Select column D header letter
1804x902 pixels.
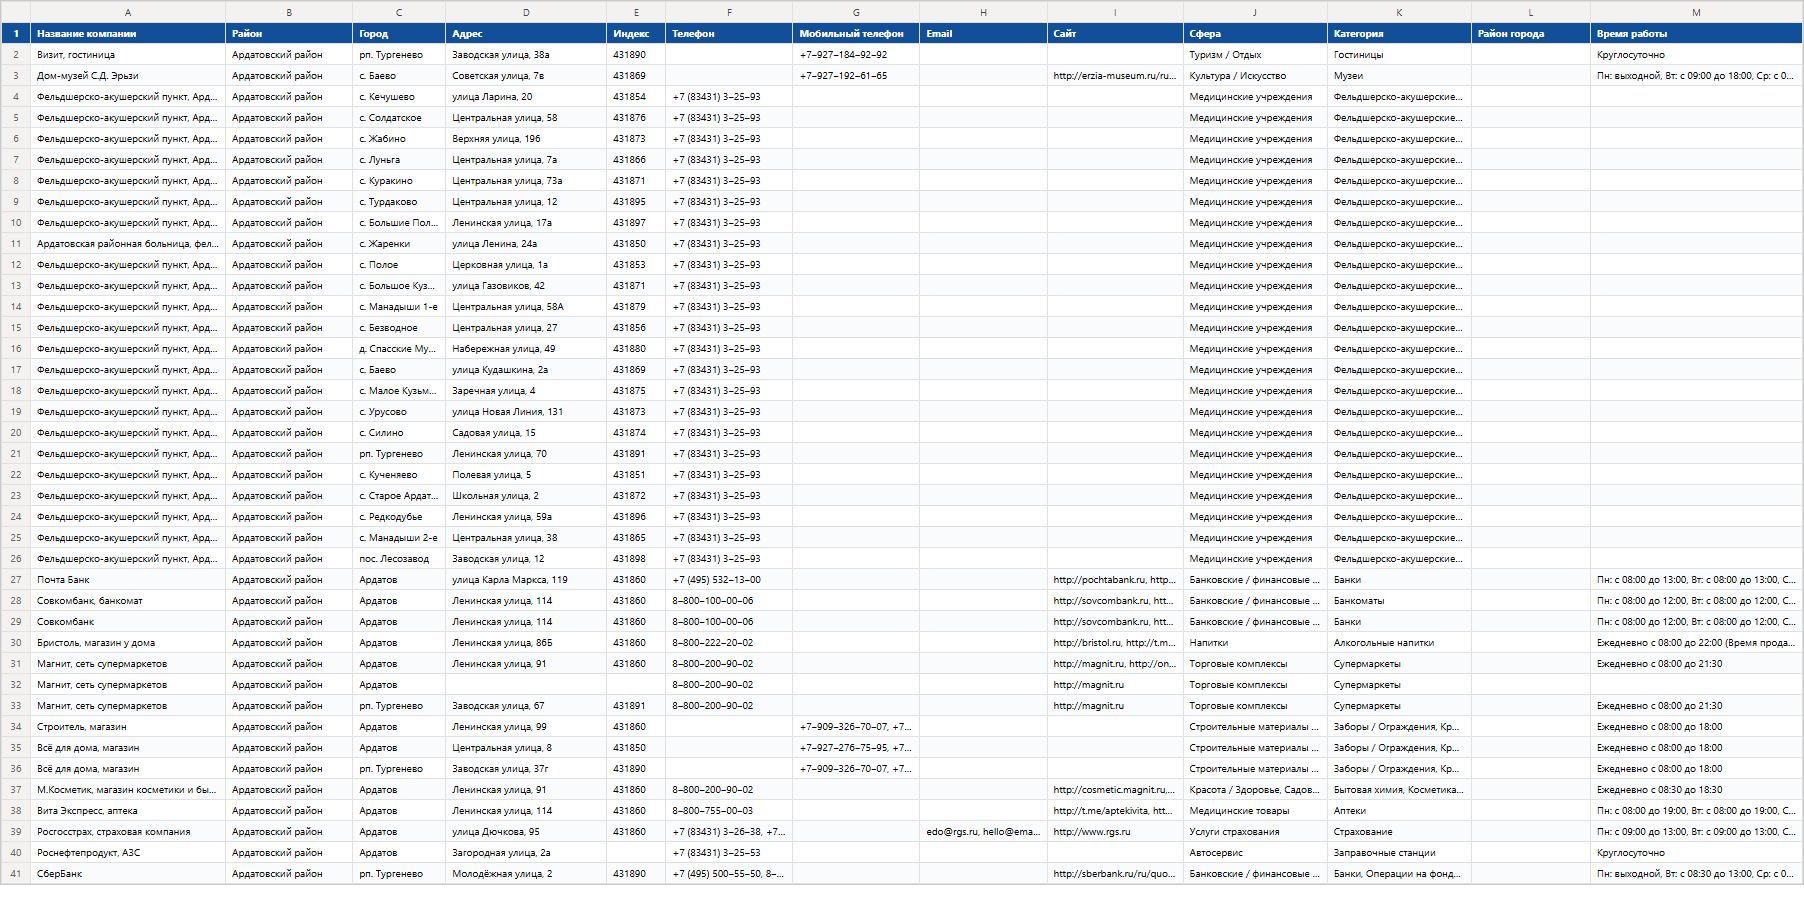tap(526, 12)
